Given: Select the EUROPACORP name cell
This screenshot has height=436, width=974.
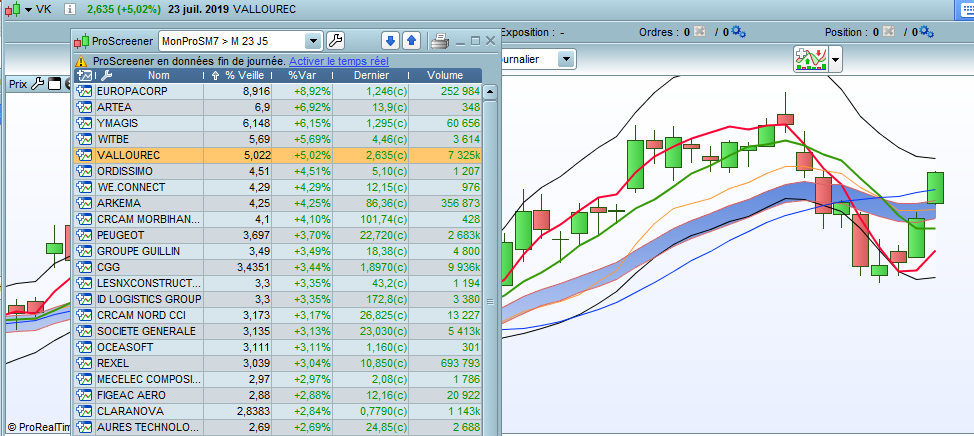Looking at the screenshot, I should pyautogui.click(x=148, y=91).
